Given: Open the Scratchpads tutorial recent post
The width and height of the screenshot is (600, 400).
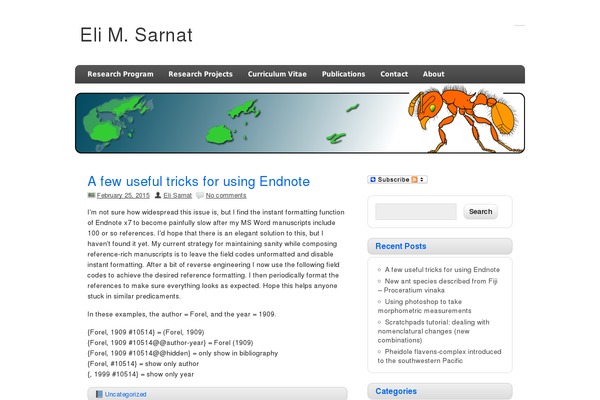Looking at the screenshot, I should coord(434,331).
